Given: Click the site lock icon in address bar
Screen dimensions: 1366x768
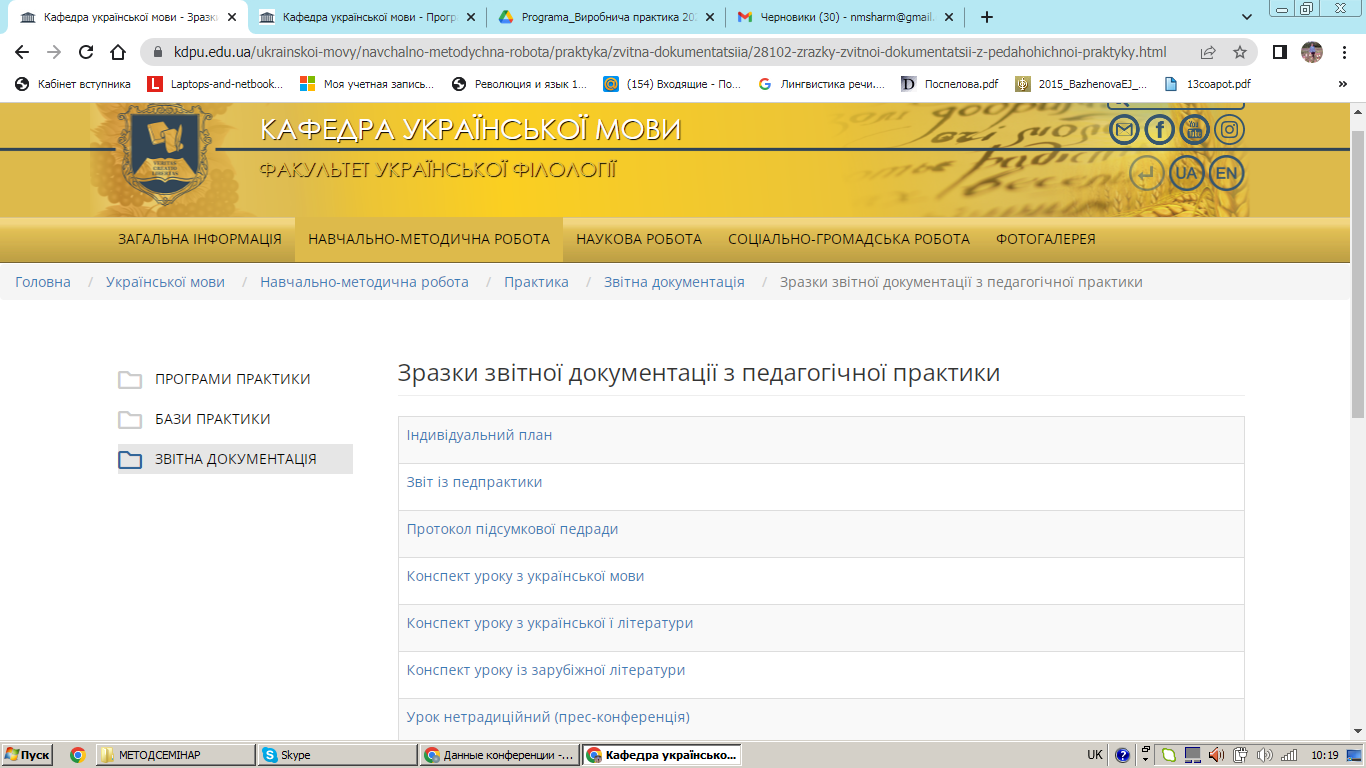Looking at the screenshot, I should point(157,52).
